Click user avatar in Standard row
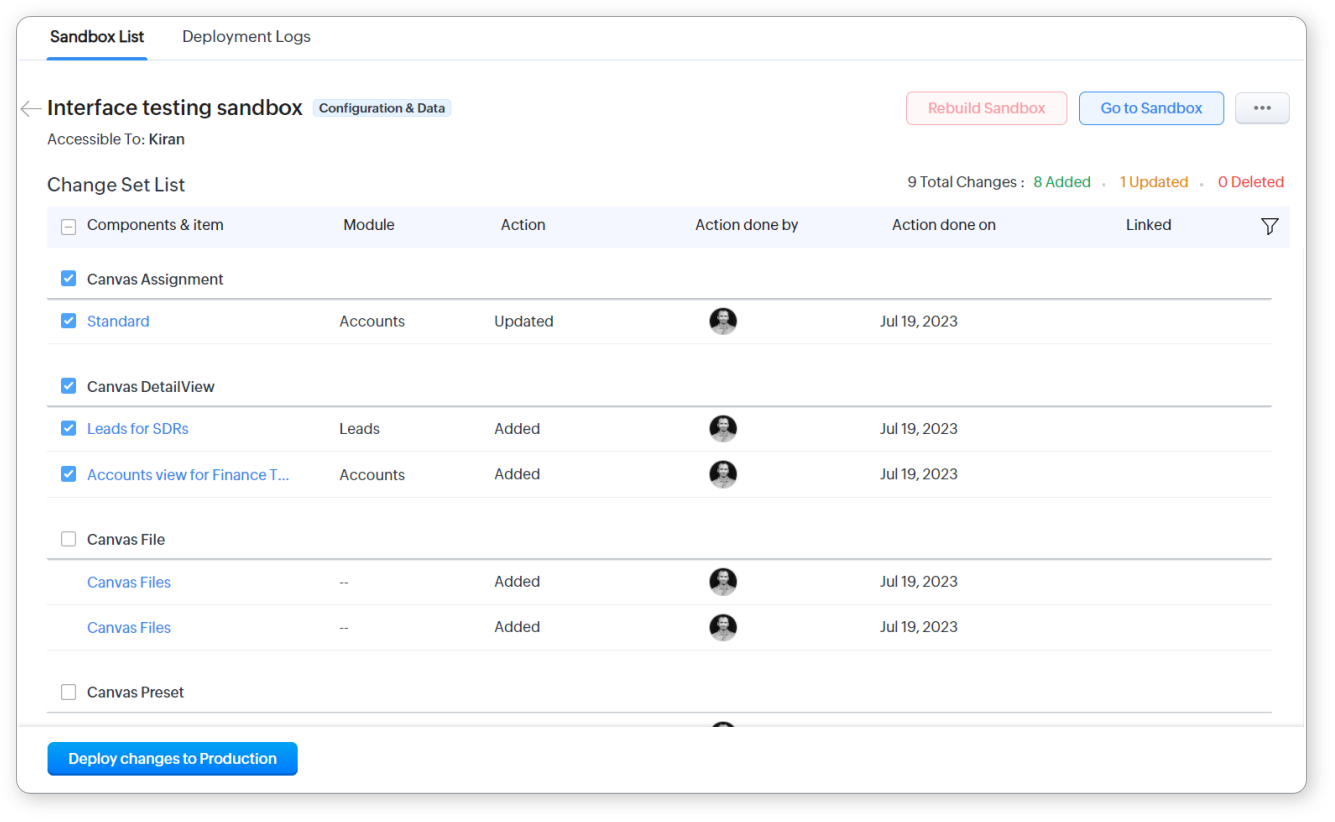 pos(722,321)
